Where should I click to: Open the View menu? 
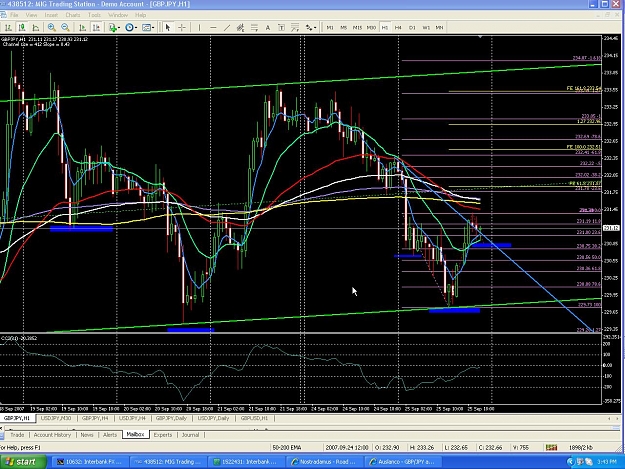tap(31, 15)
